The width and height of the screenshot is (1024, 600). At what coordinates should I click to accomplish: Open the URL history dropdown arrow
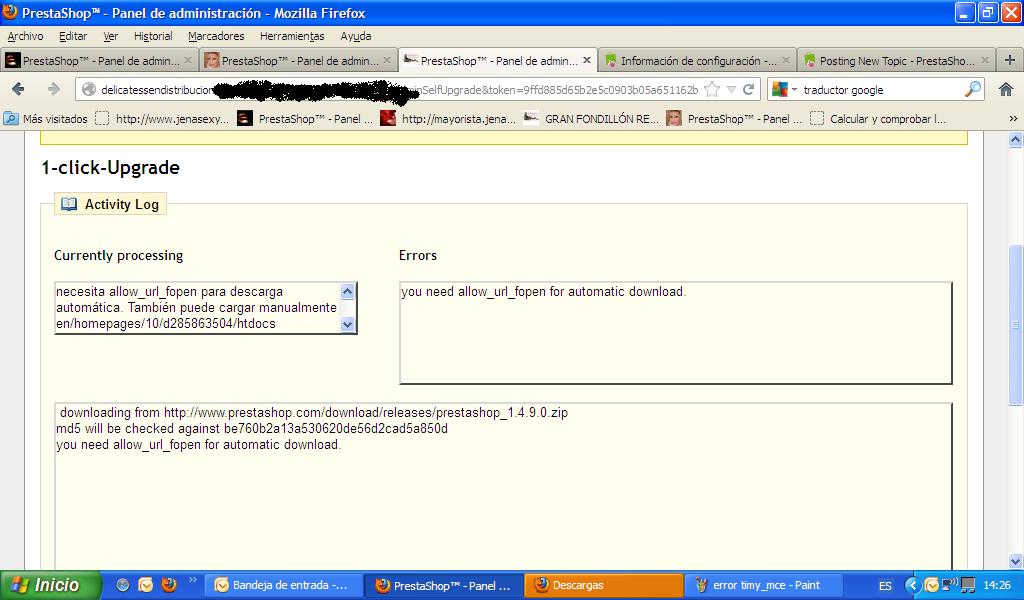[731, 89]
